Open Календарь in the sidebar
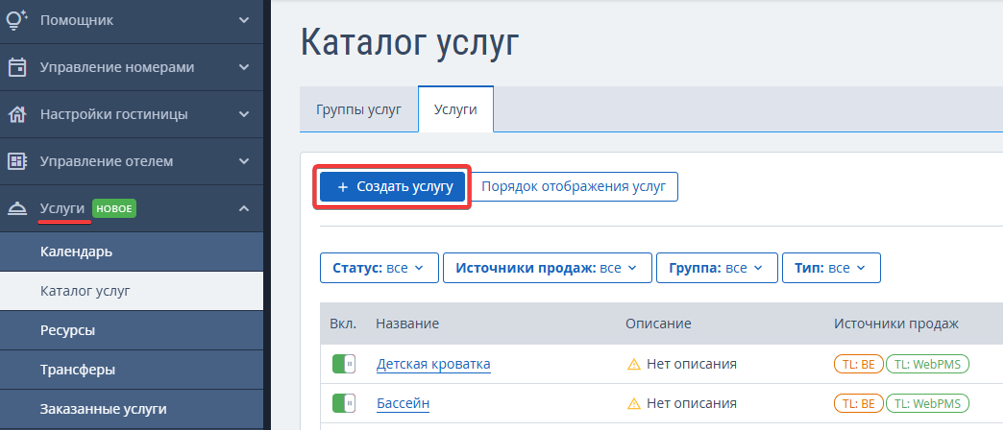The image size is (1003, 430). click(x=76, y=251)
